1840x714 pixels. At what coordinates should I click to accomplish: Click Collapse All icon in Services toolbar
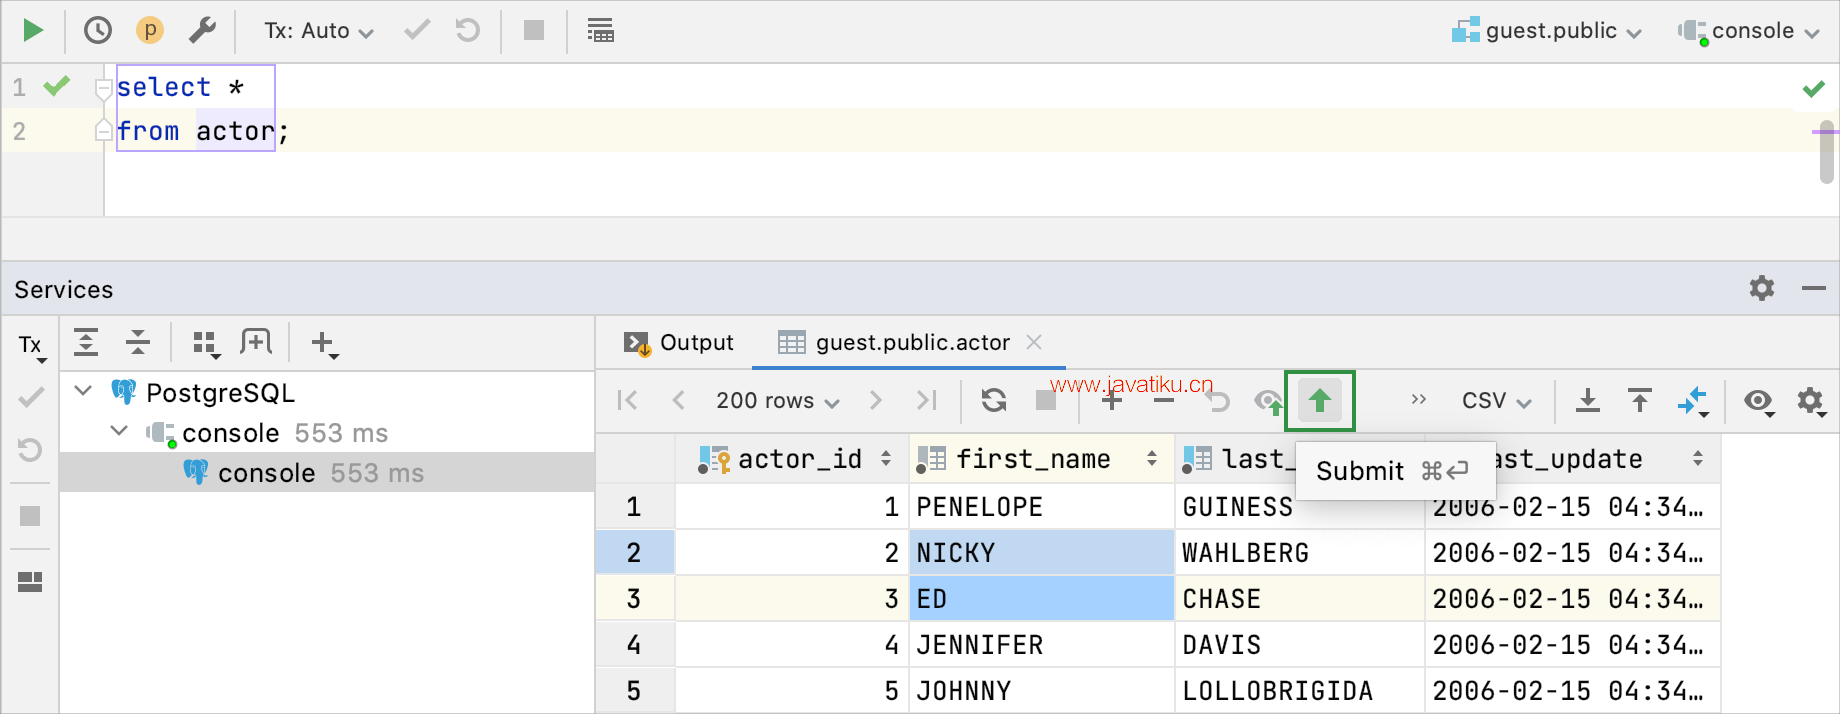(138, 343)
